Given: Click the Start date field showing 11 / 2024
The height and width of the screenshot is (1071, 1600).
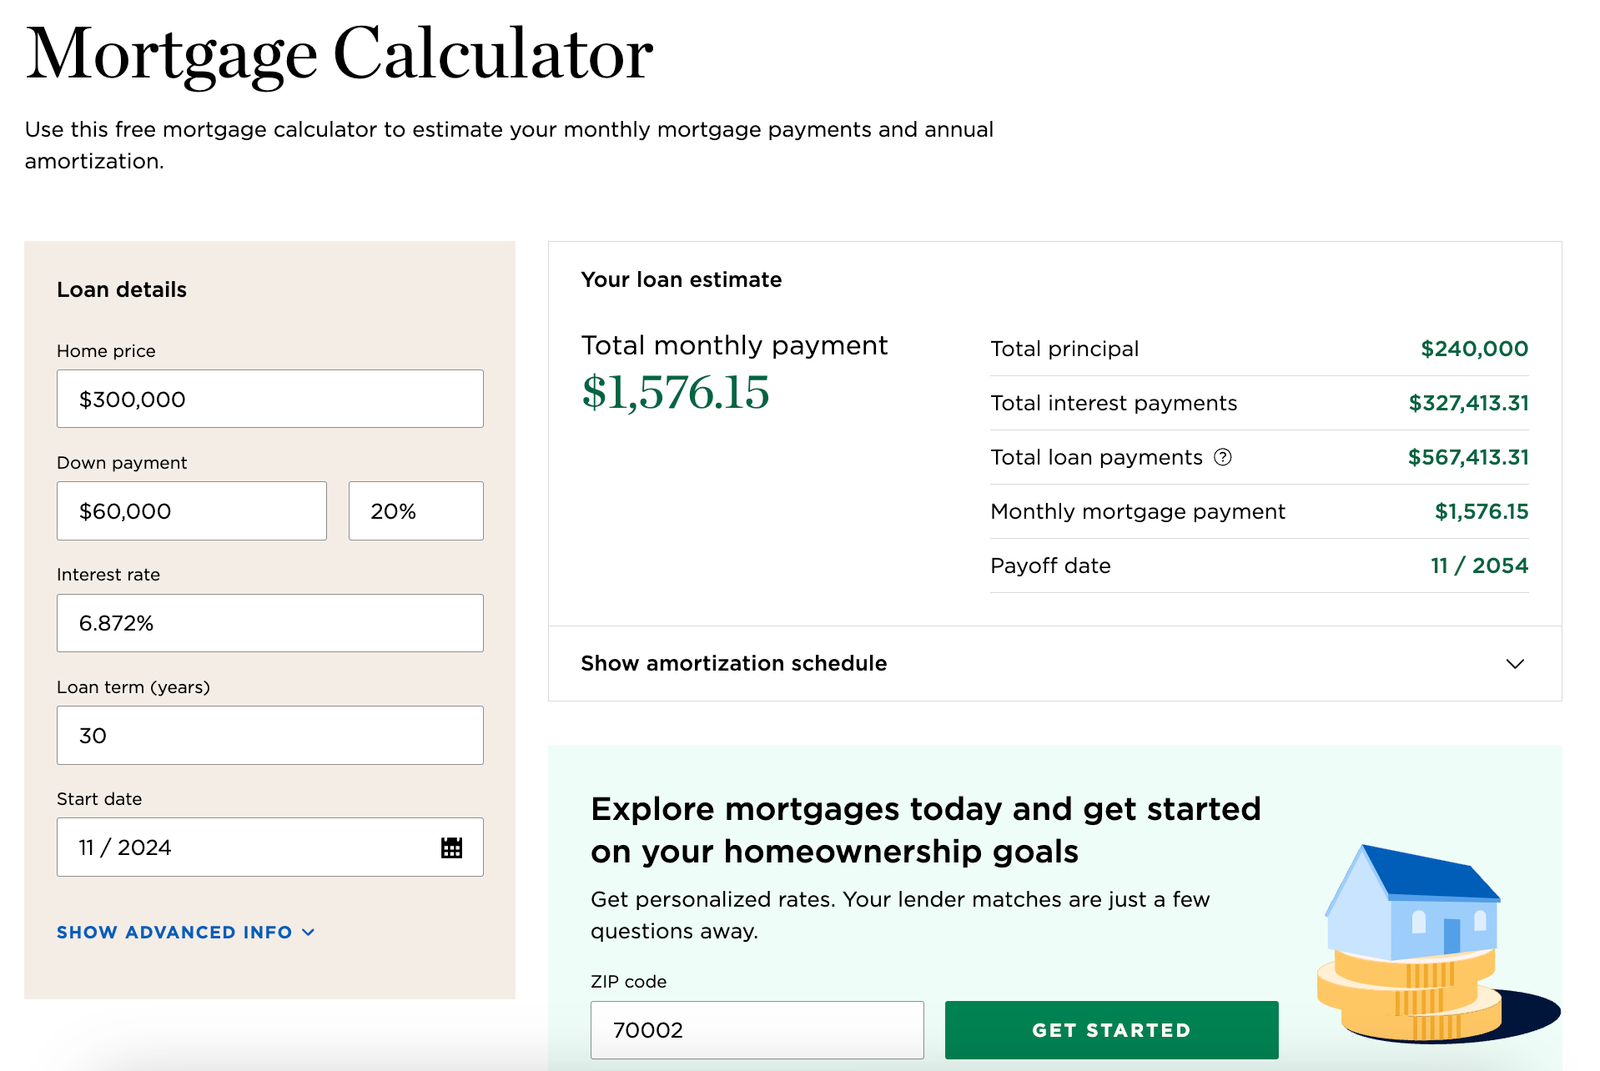Looking at the screenshot, I should 250,847.
